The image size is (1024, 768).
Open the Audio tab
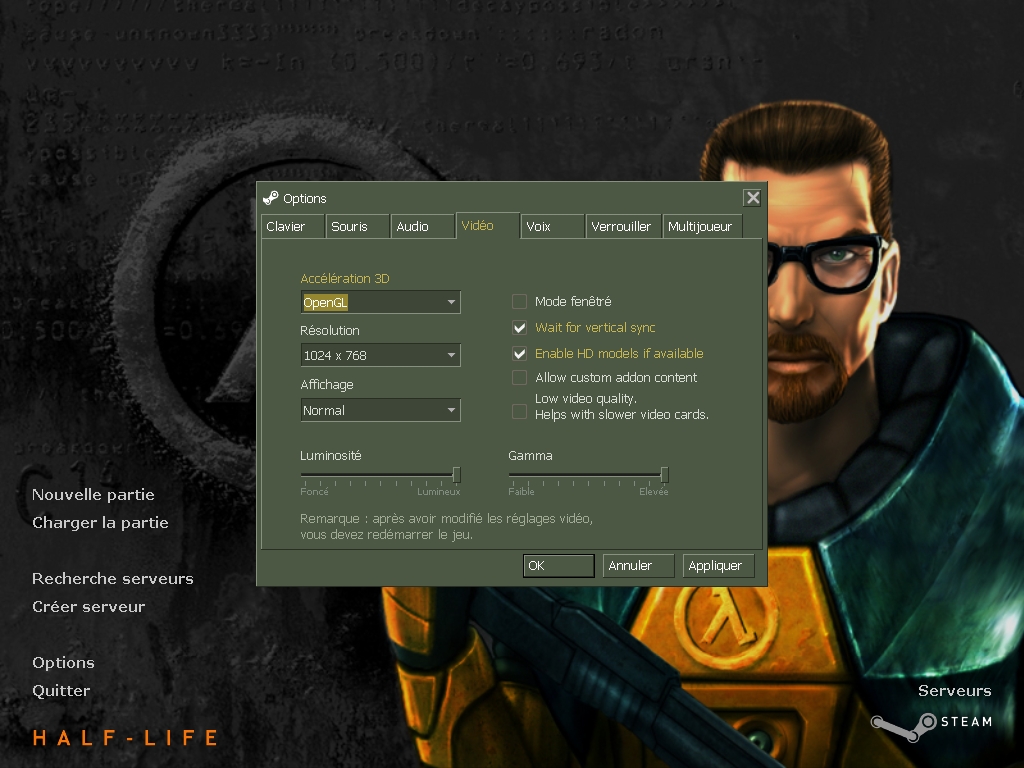tap(420, 227)
